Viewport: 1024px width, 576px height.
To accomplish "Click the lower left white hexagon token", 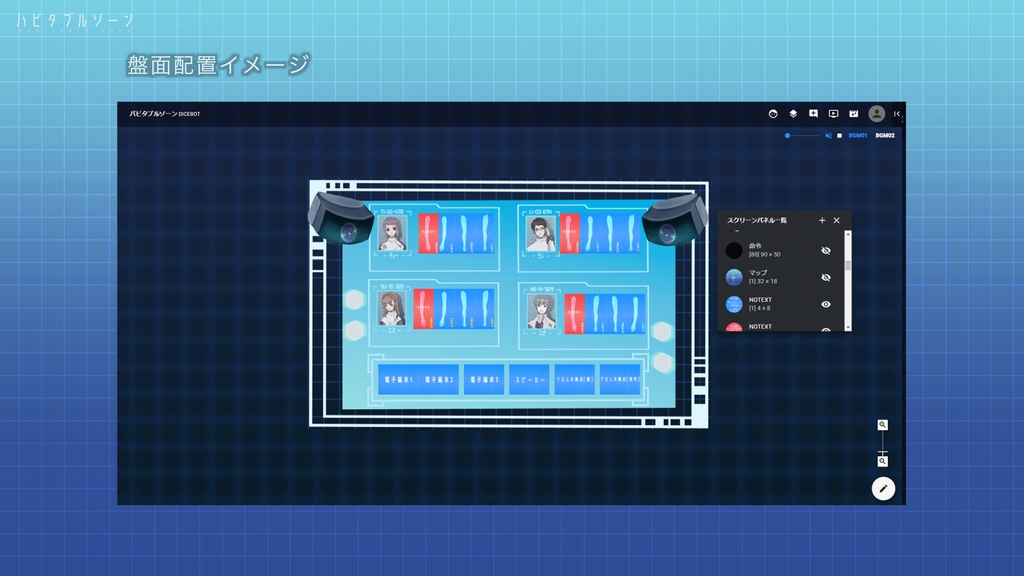I will [x=355, y=330].
